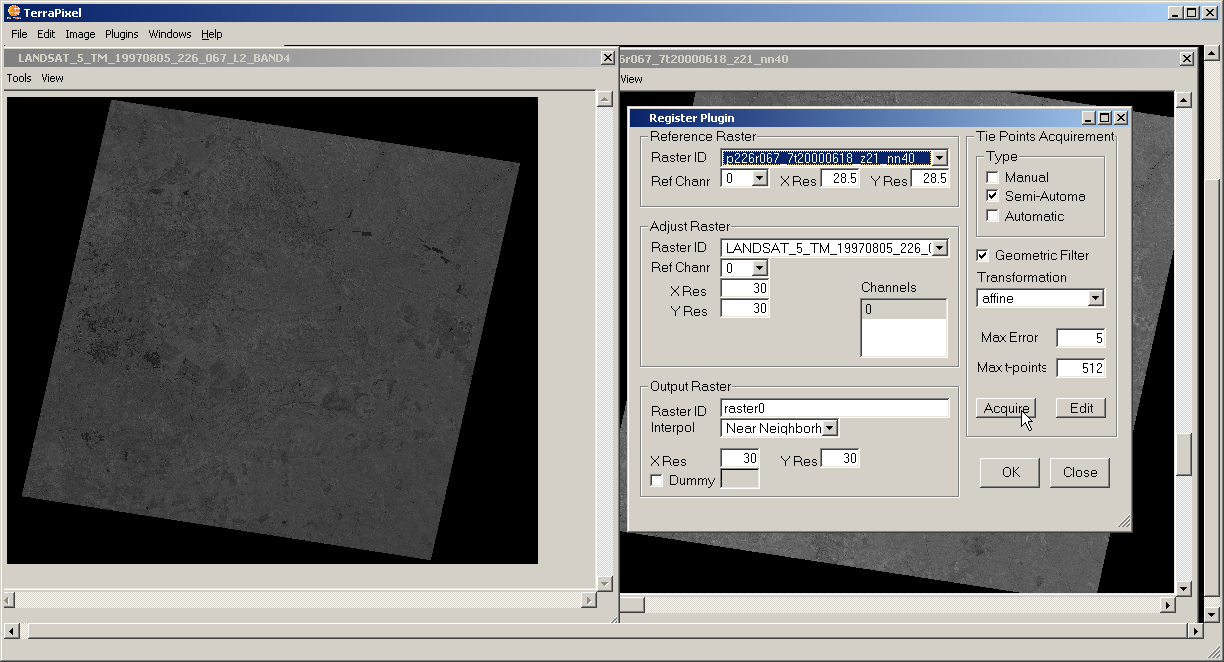
Task: Close the right raster view window
Action: [1186, 59]
